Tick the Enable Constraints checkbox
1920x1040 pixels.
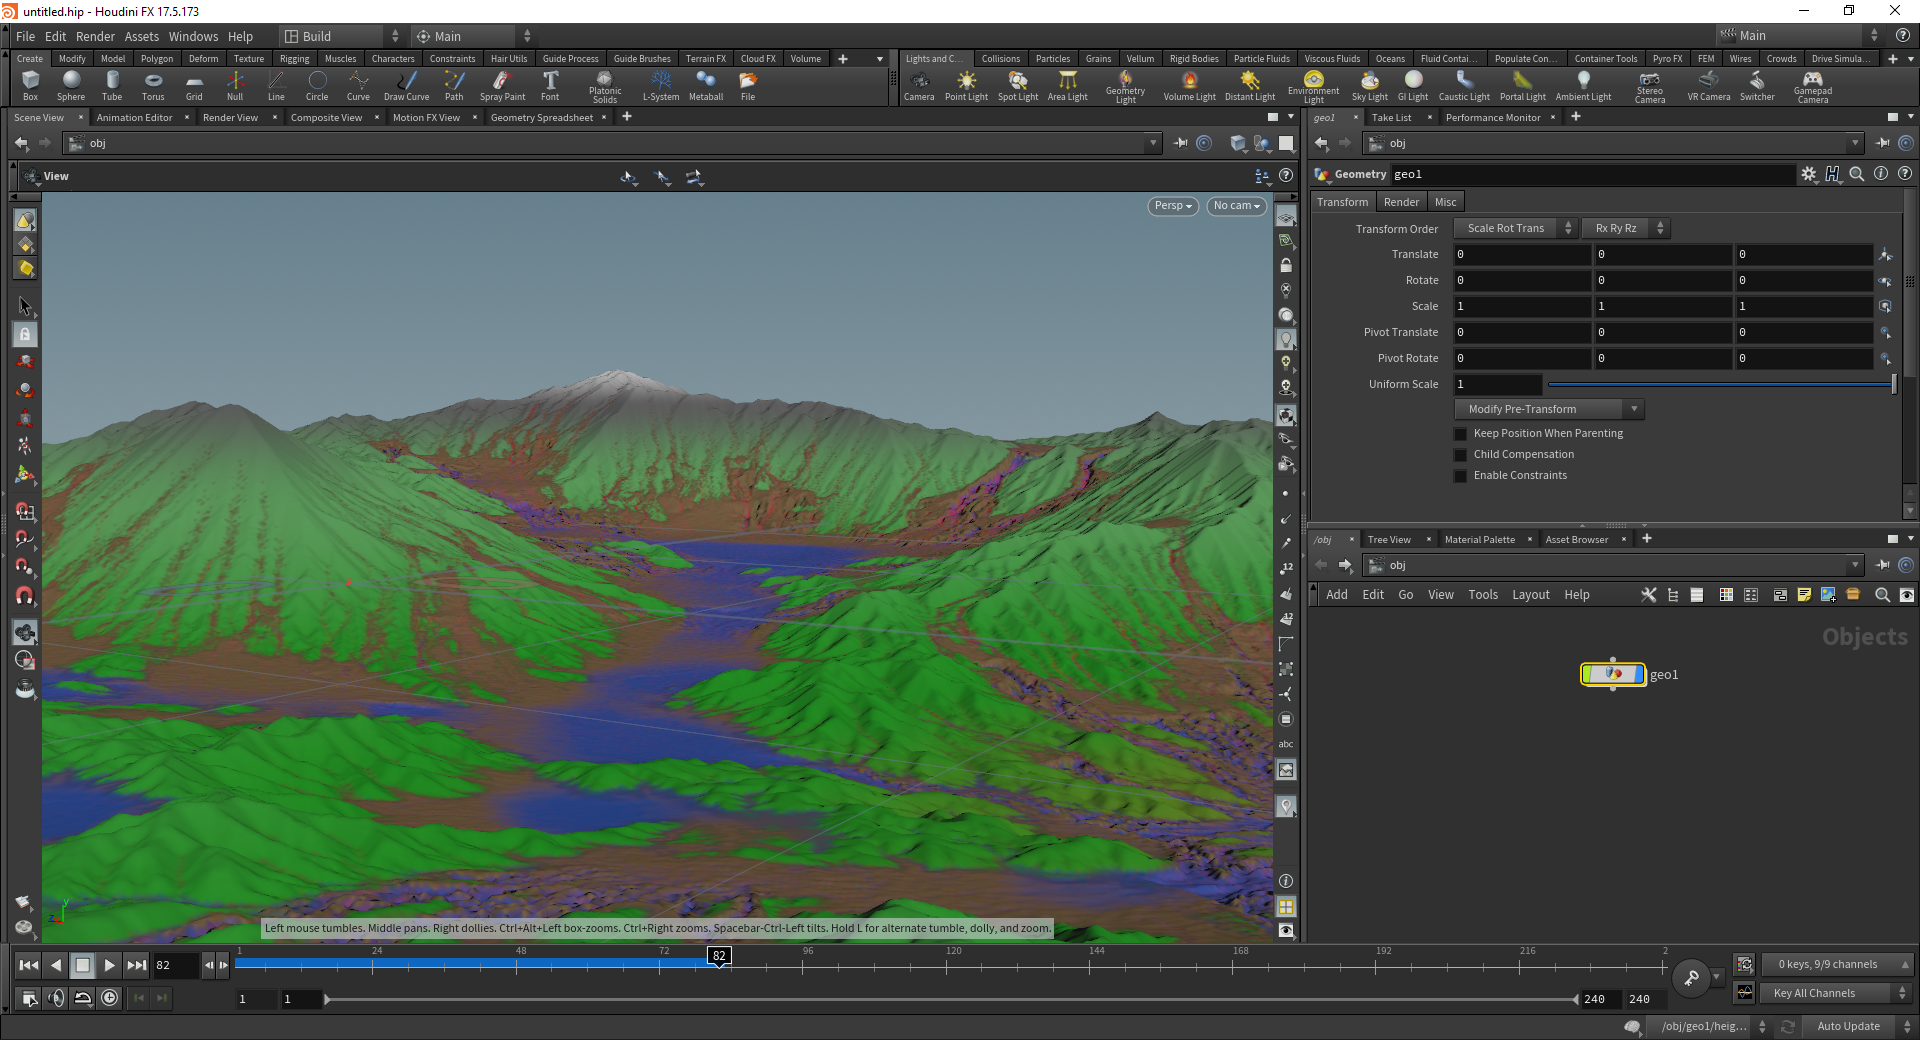coord(1460,476)
